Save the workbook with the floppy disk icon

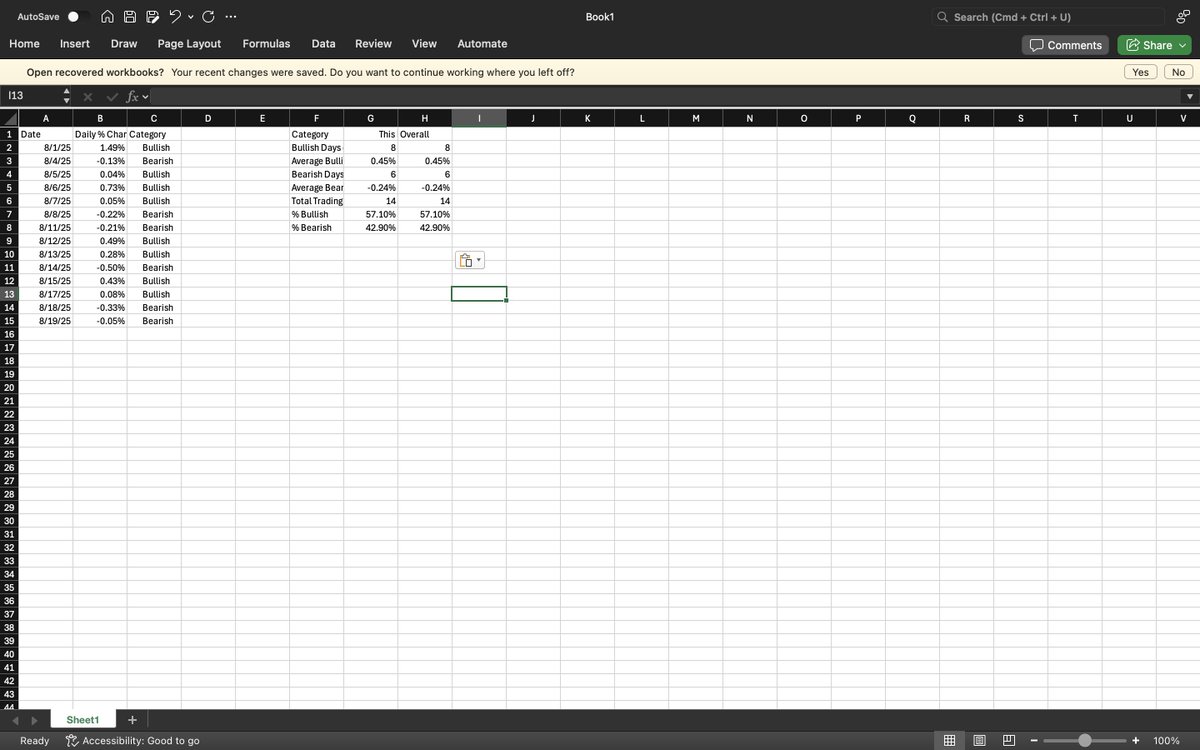click(x=130, y=17)
